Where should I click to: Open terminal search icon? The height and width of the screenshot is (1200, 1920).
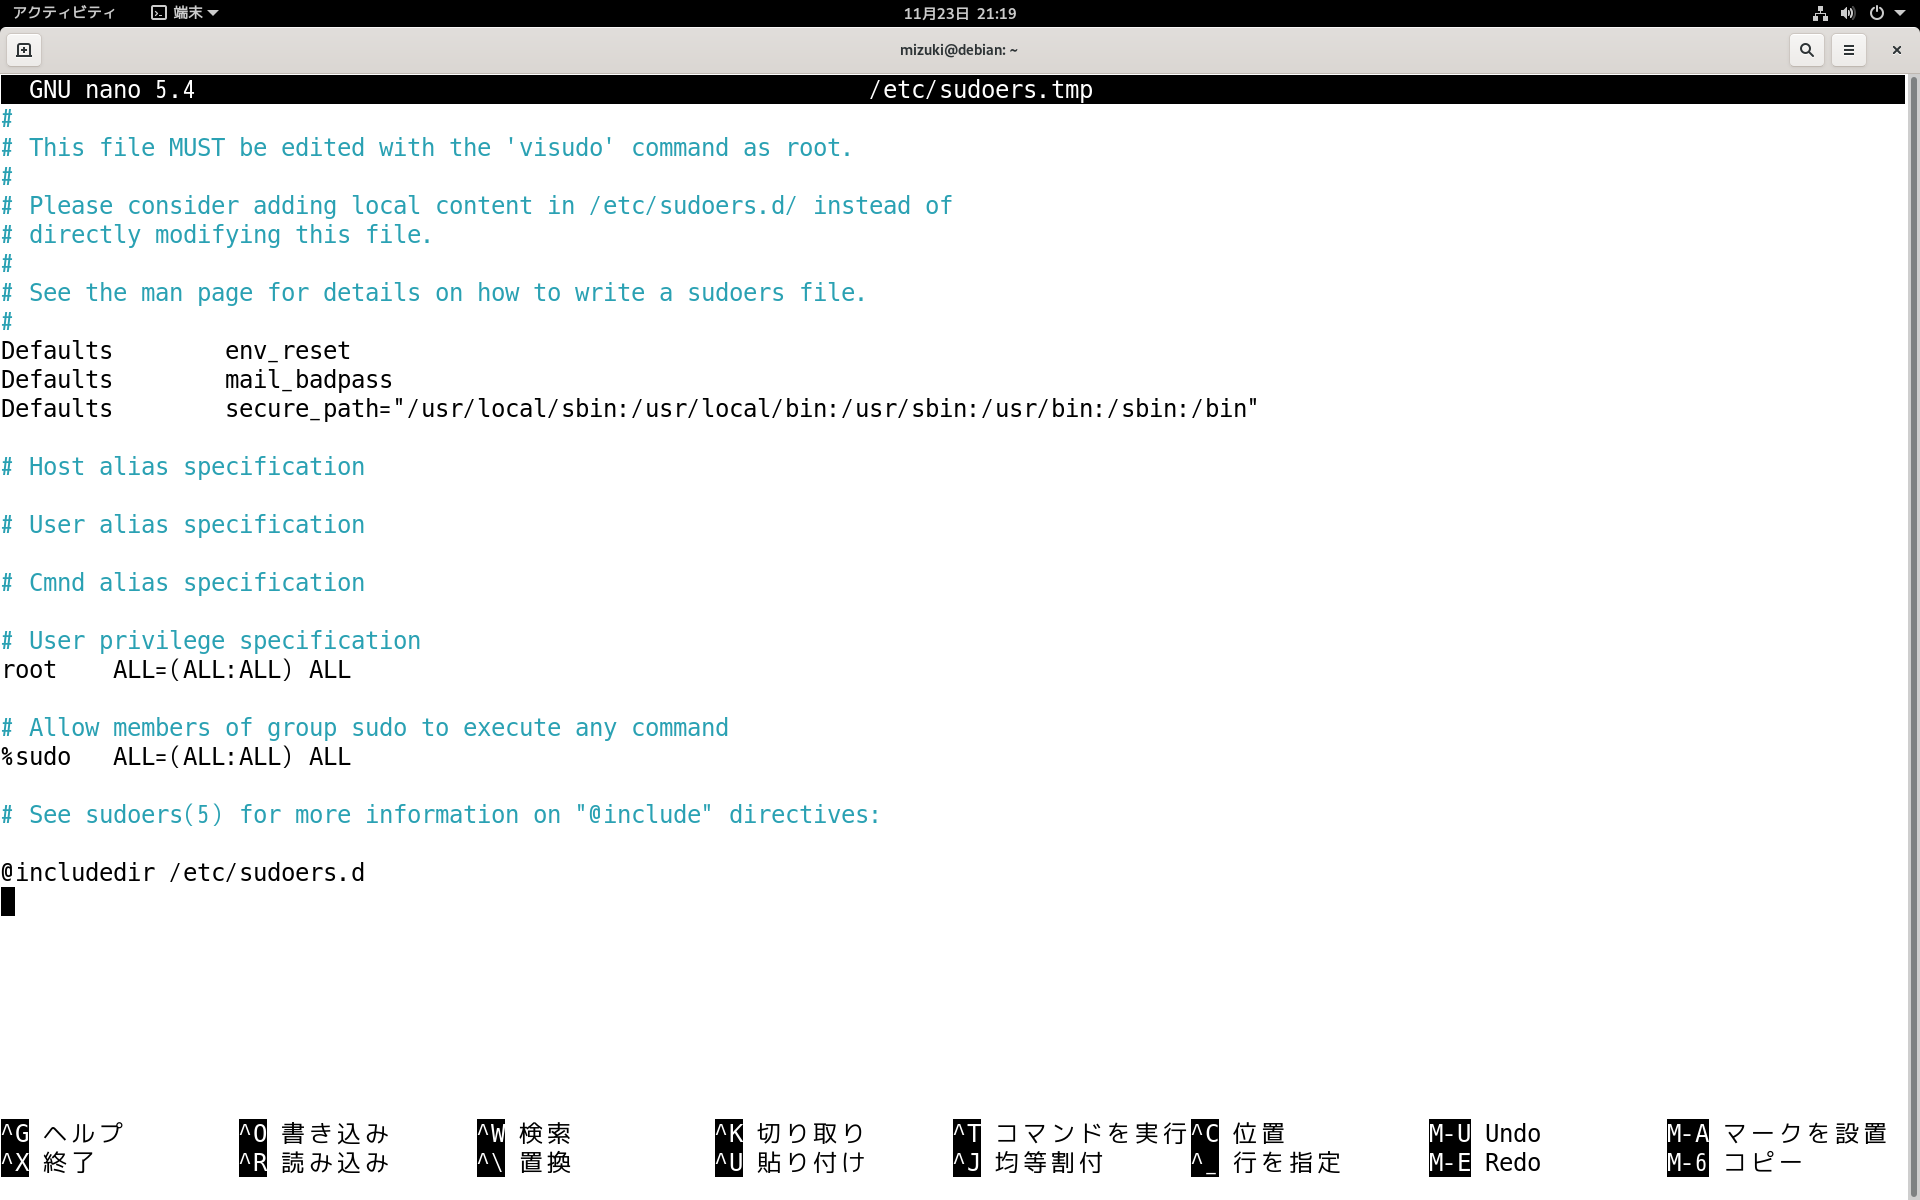pos(1806,50)
